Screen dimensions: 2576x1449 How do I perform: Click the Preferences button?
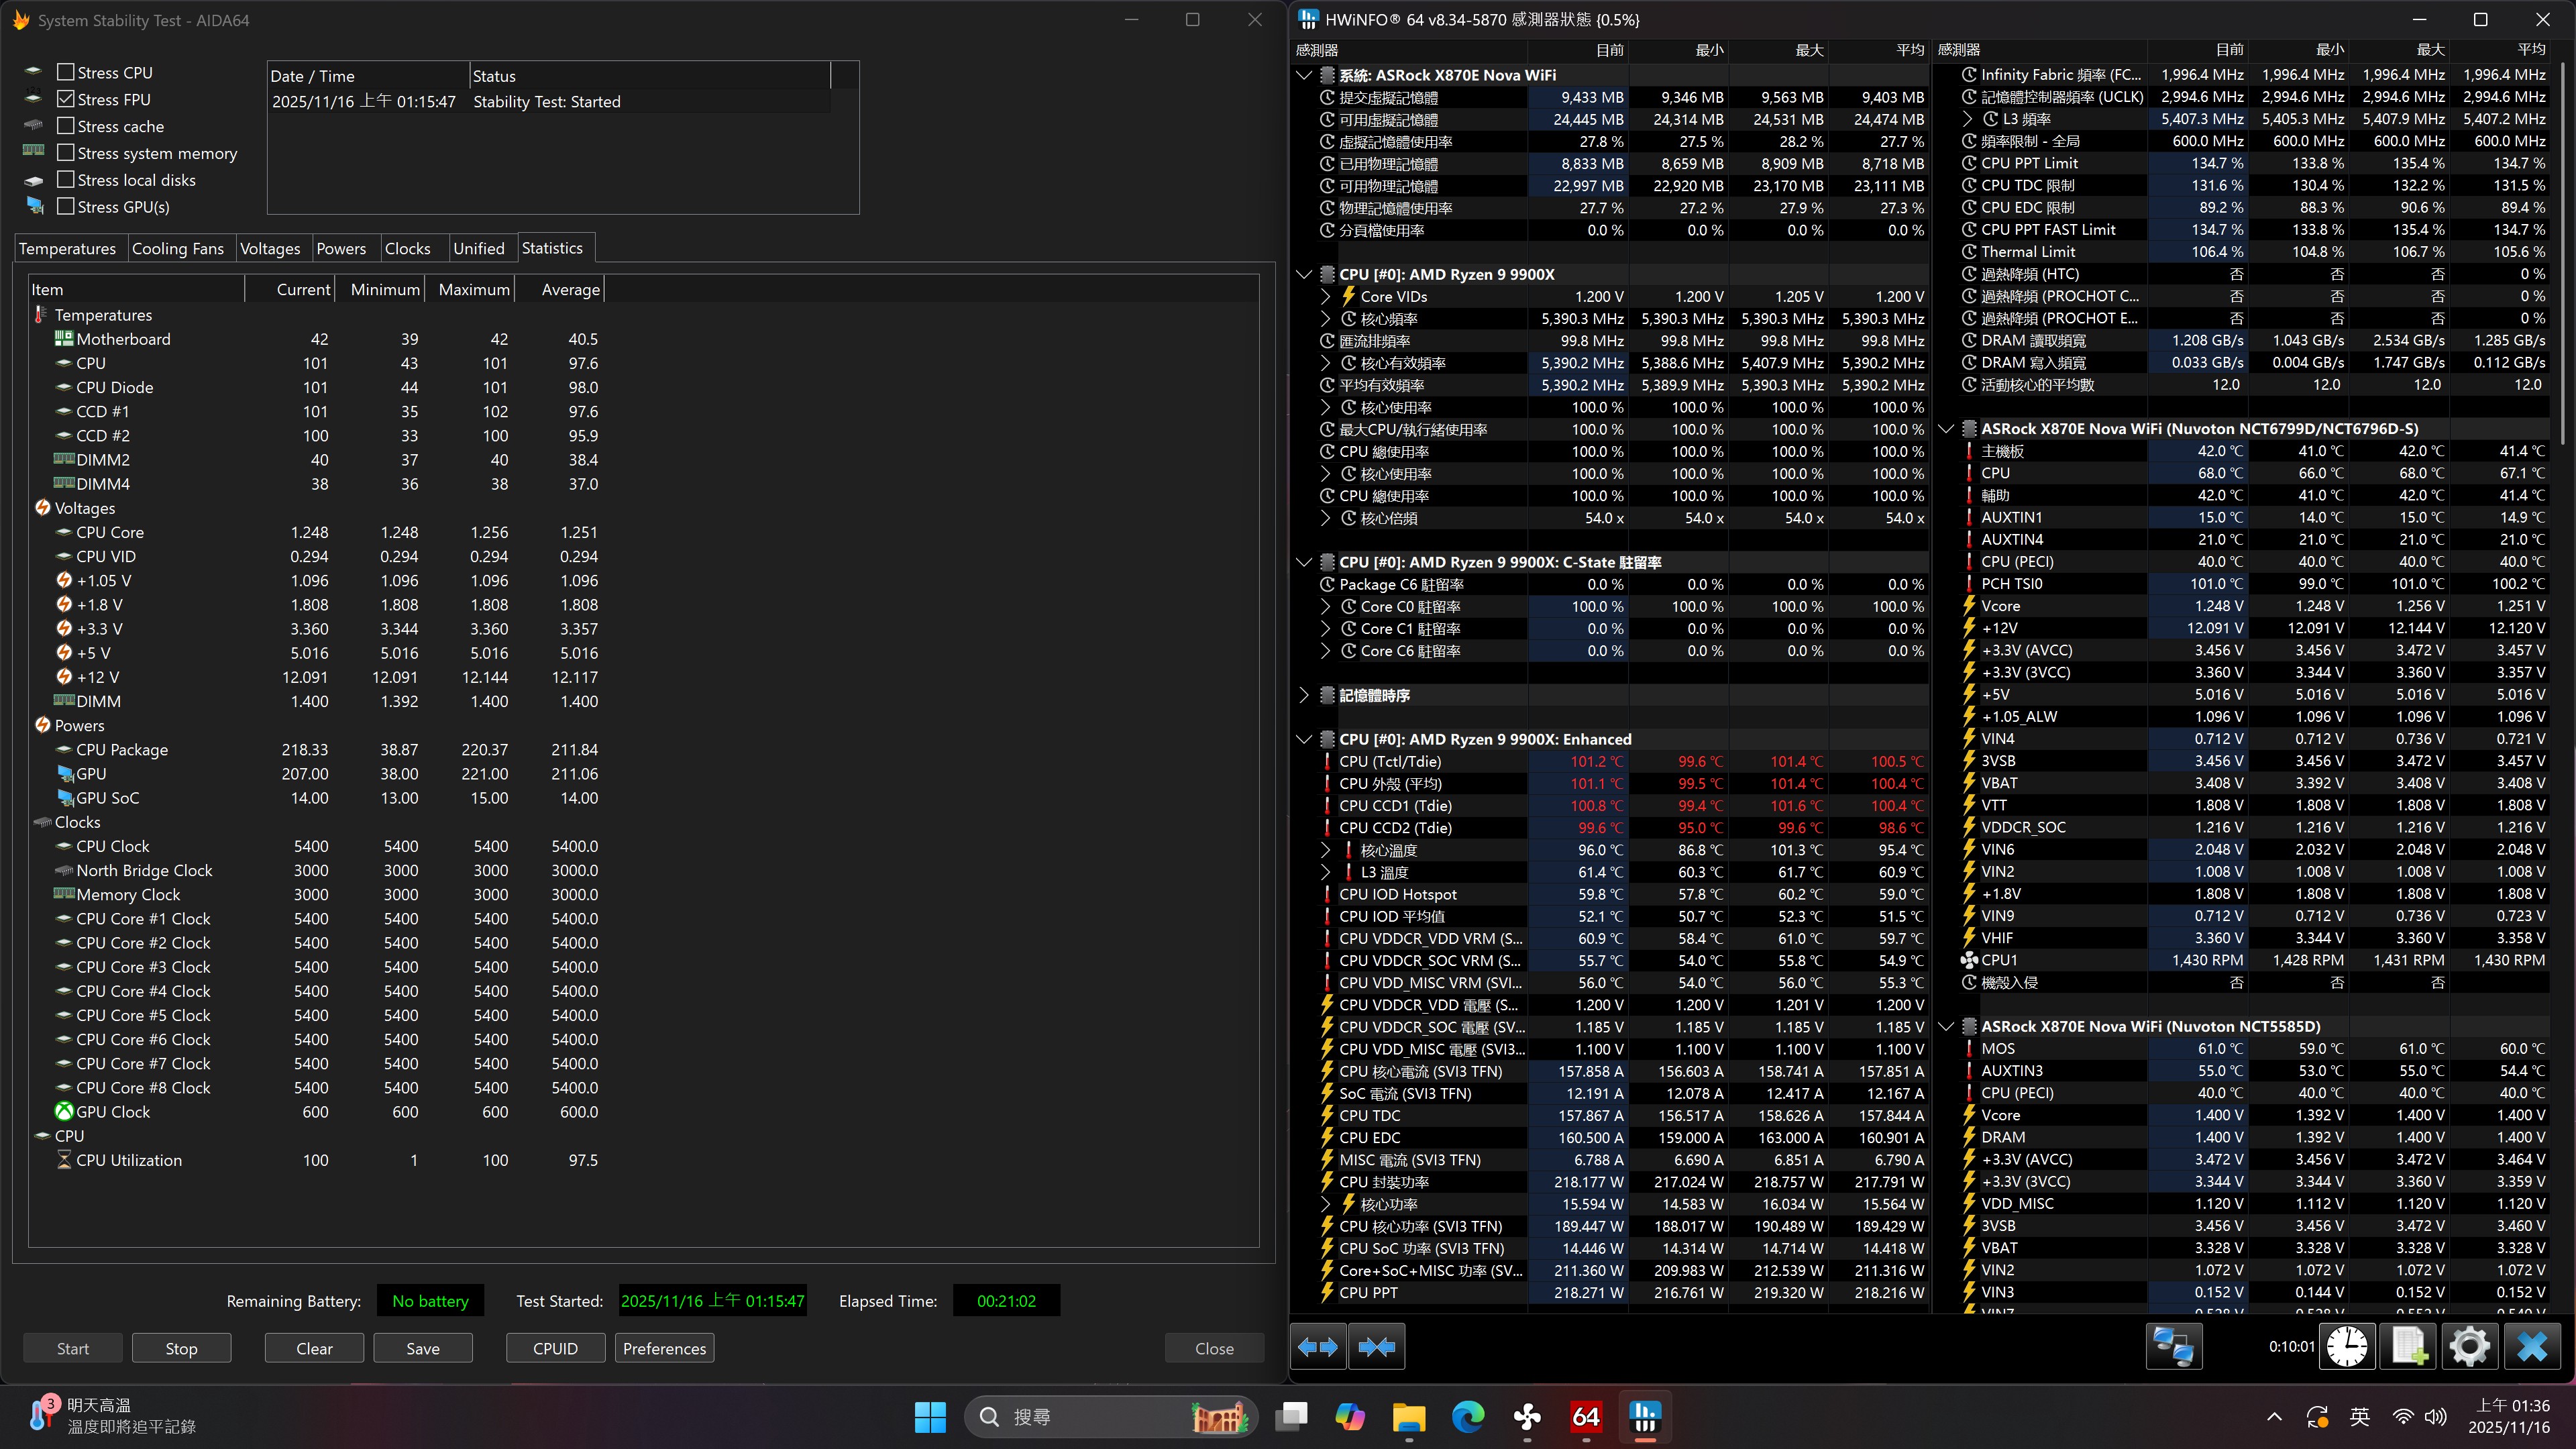click(x=664, y=1348)
